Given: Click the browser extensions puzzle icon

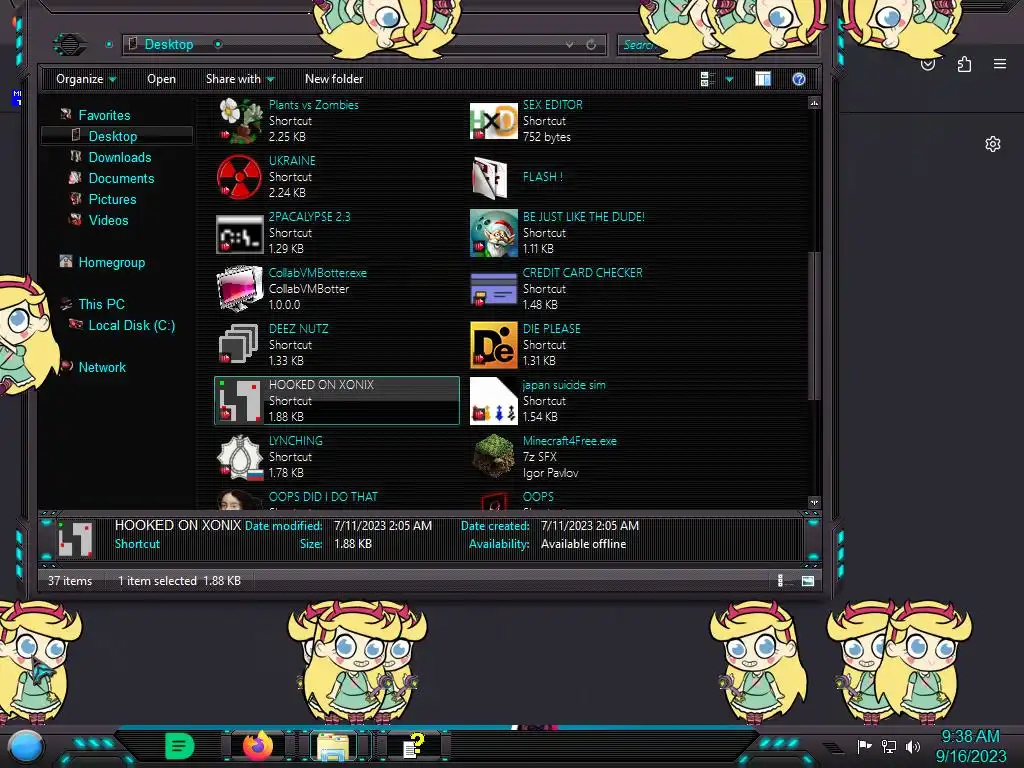Looking at the screenshot, I should [964, 64].
